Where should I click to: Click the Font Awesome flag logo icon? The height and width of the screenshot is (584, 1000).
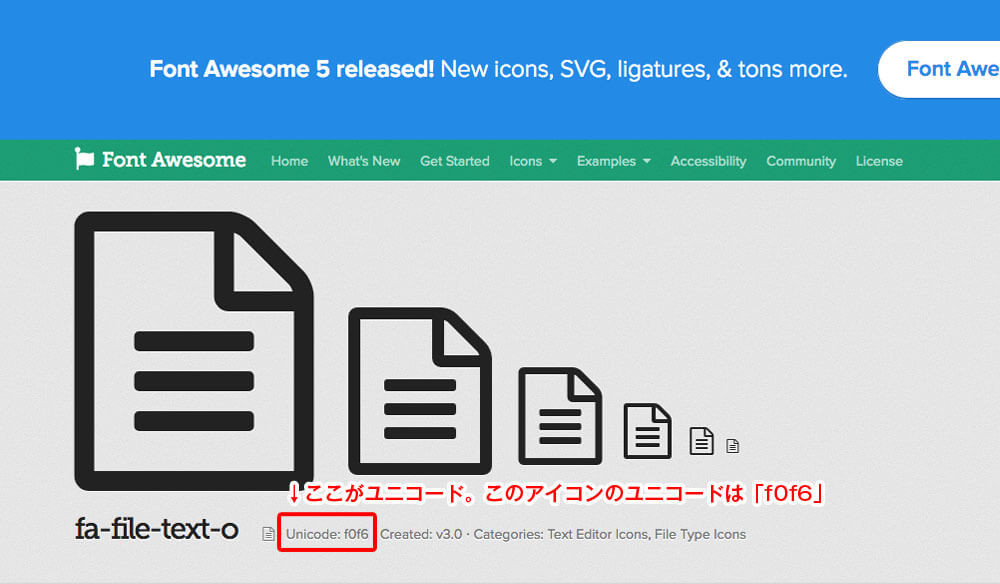[84, 159]
